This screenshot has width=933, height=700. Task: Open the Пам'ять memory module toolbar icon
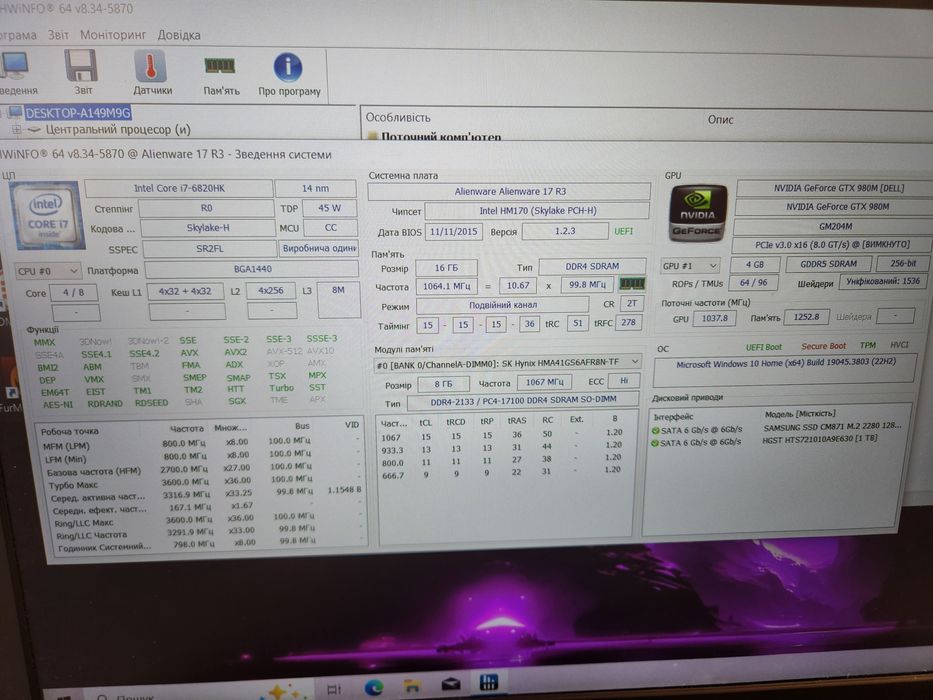(x=220, y=65)
